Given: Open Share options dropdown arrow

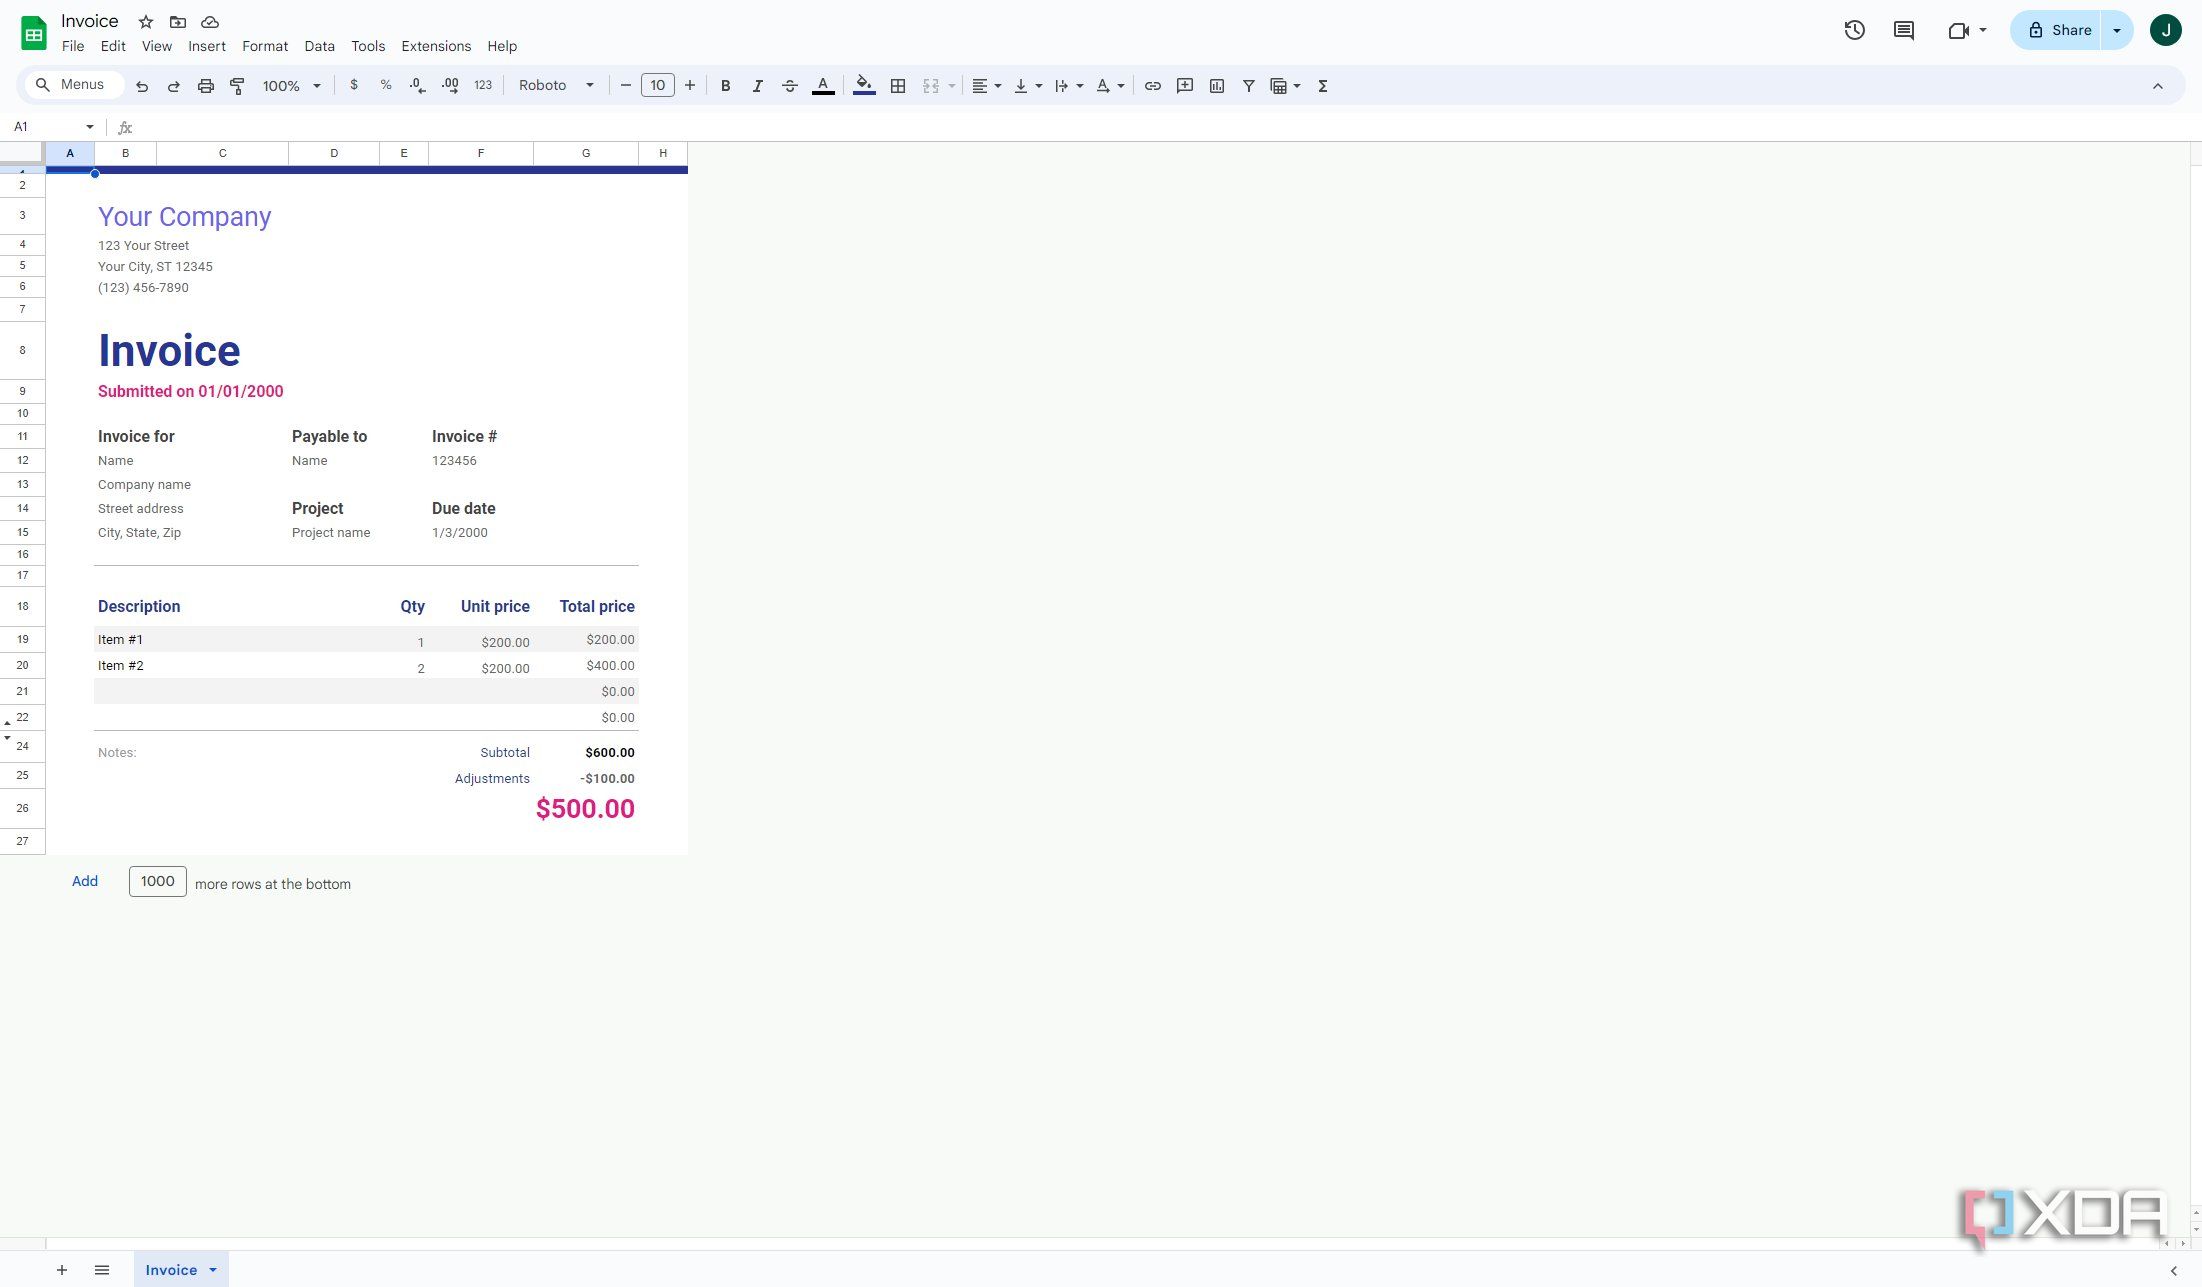Looking at the screenshot, I should (x=2117, y=30).
